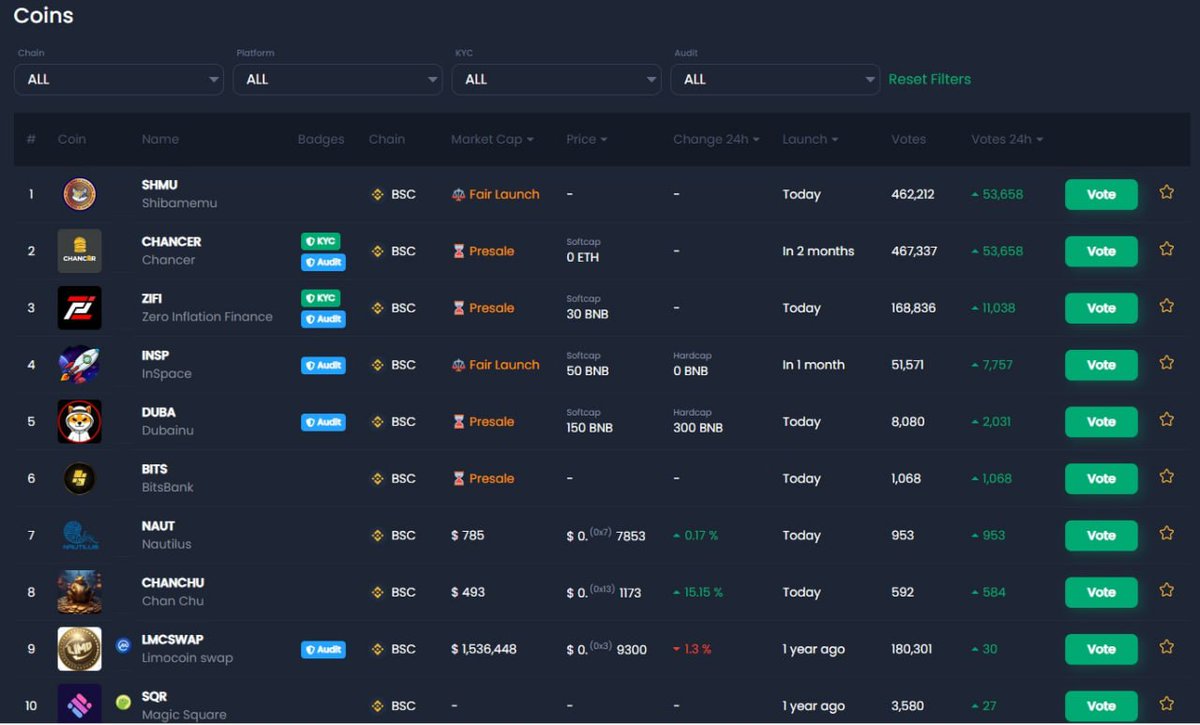Click the Presale label for CHANCER
1200x725 pixels.
pos(483,251)
